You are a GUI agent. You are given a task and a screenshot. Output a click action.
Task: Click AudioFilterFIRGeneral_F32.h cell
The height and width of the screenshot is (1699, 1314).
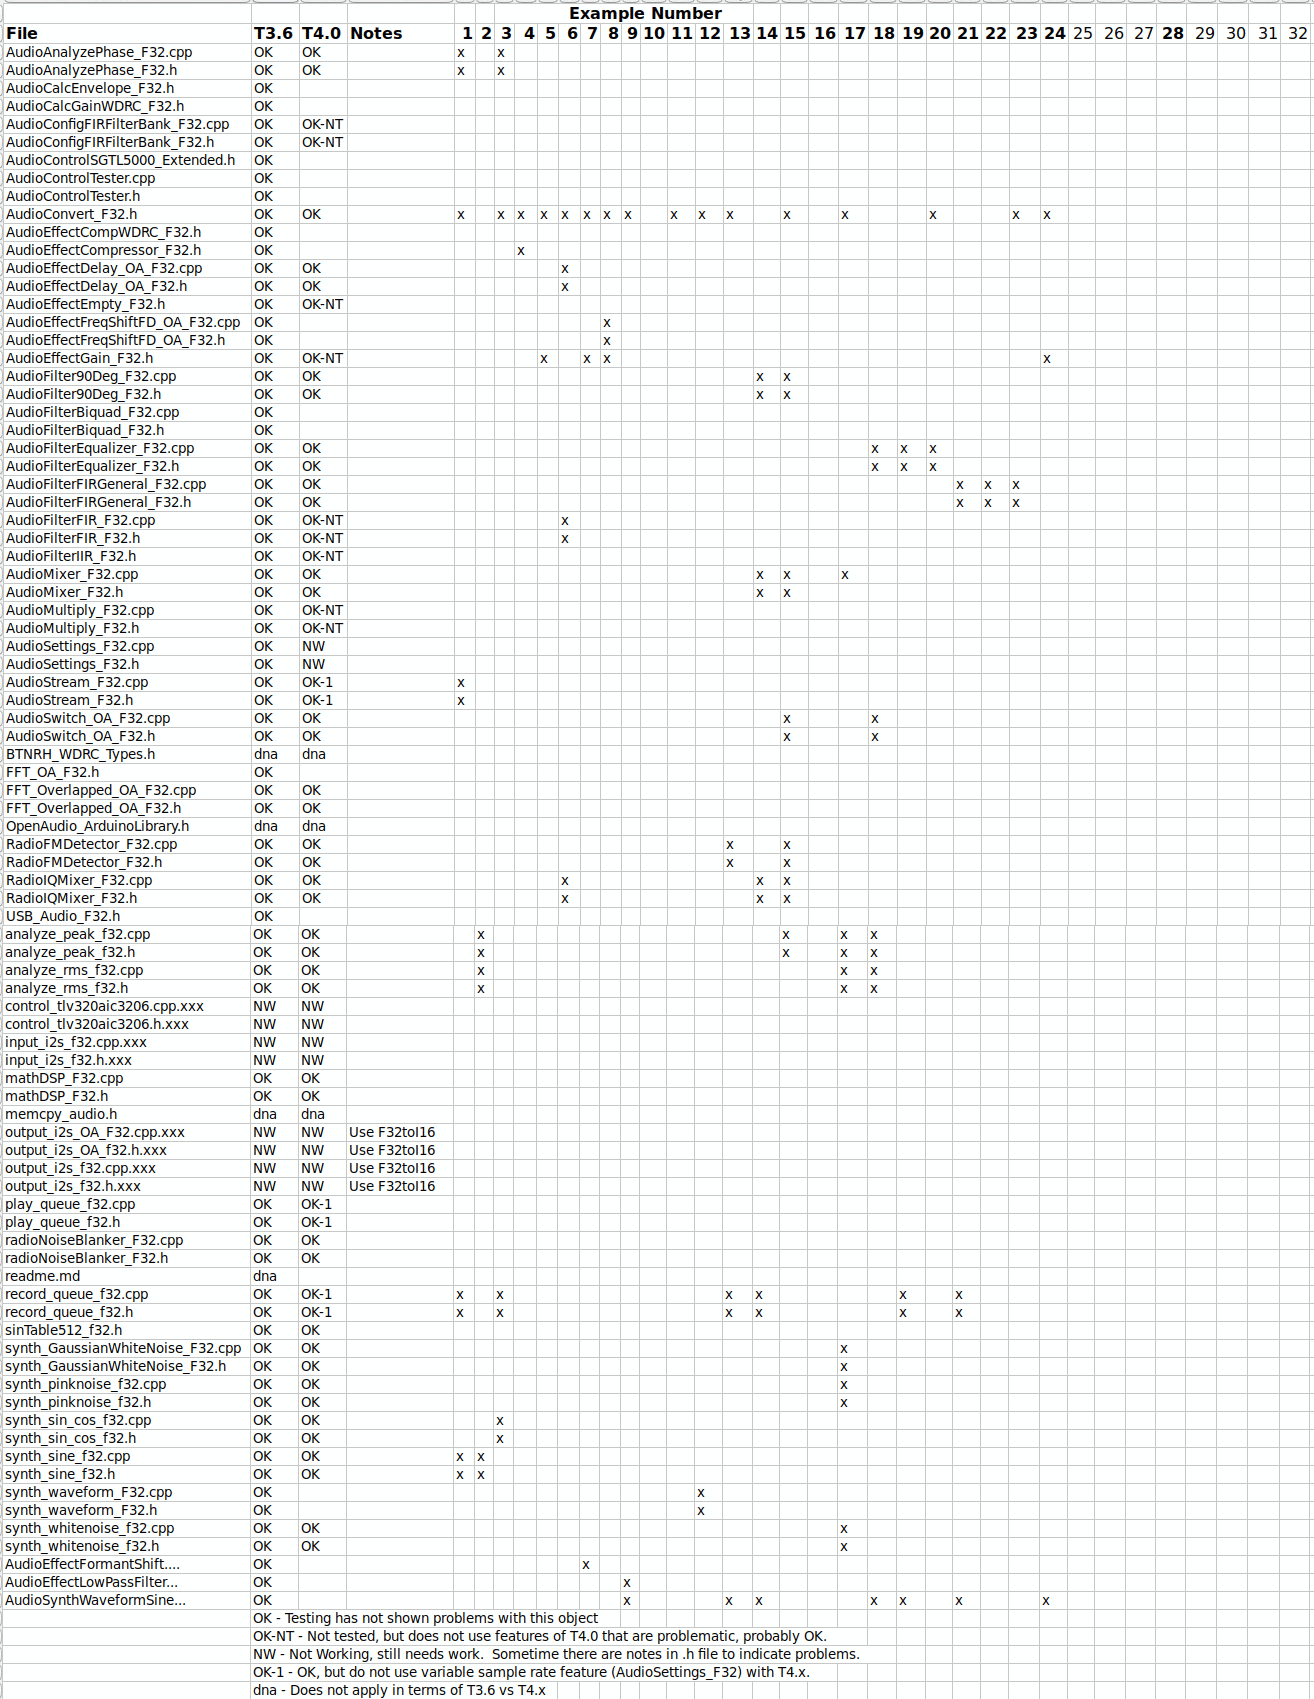[x=126, y=502]
